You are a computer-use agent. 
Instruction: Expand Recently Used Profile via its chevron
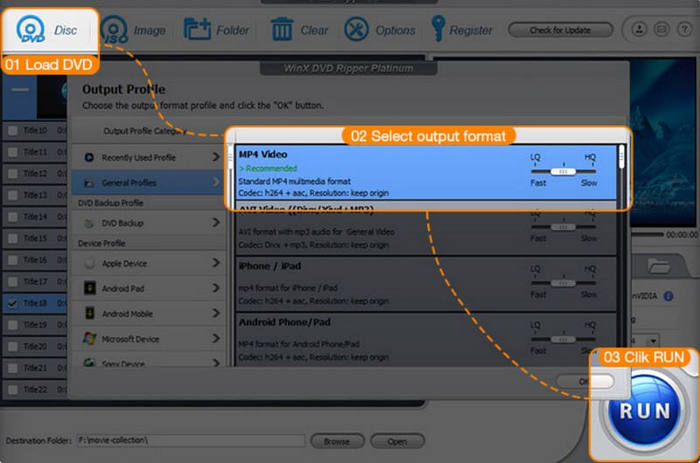tap(216, 157)
